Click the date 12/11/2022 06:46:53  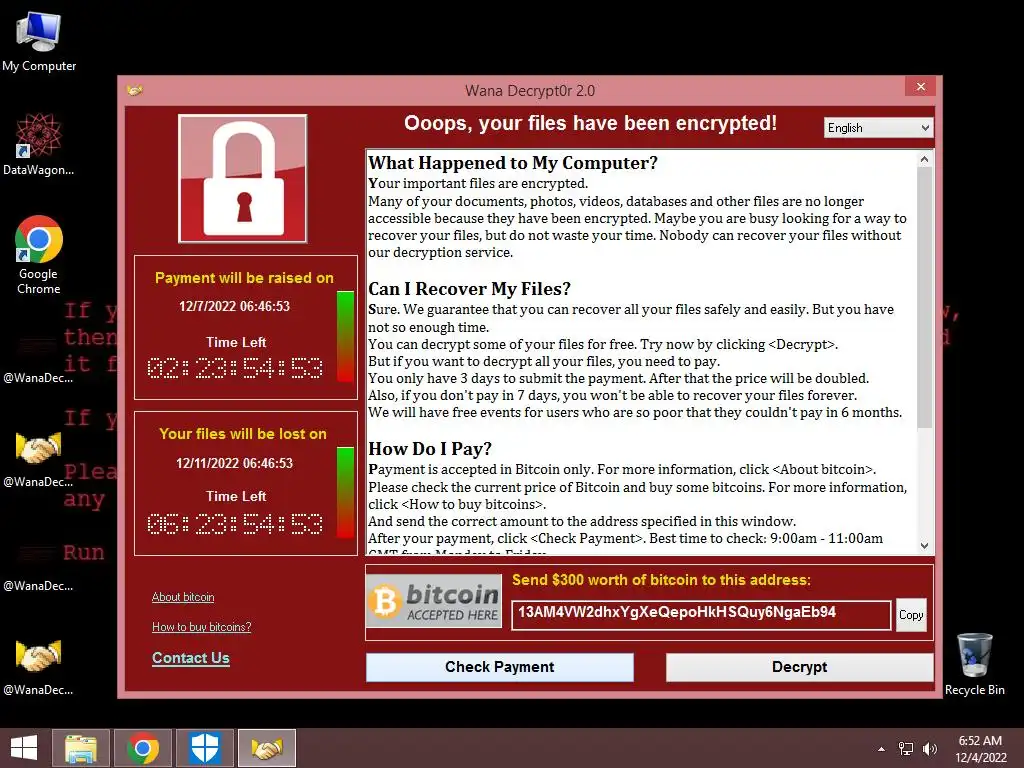coord(234,463)
